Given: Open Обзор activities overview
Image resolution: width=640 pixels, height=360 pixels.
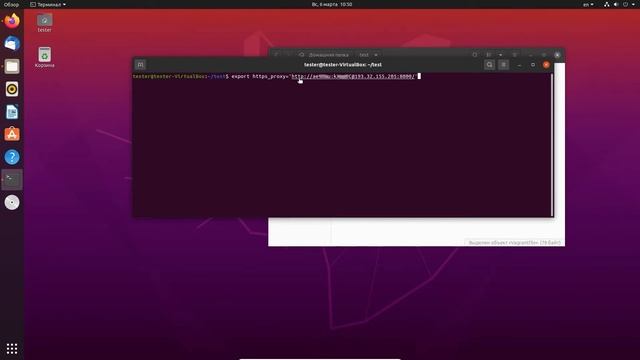Looking at the screenshot, I should [x=11, y=4].
